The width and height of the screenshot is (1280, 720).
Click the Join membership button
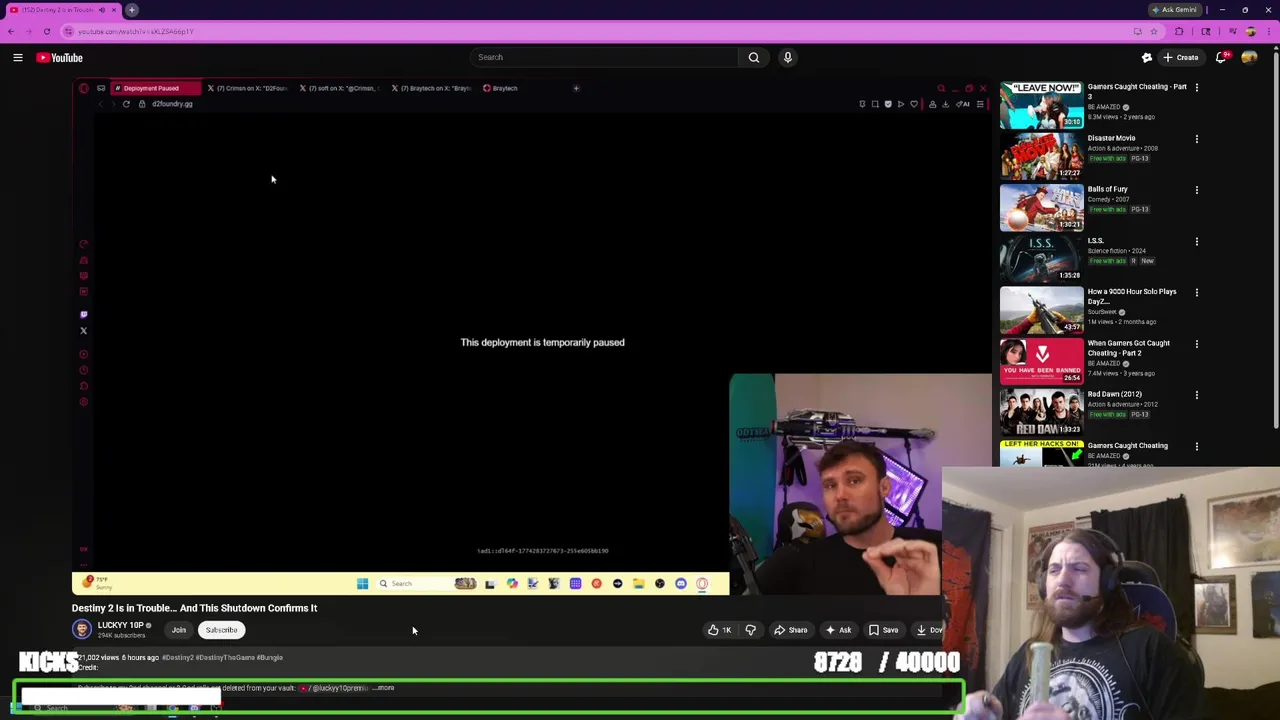(x=179, y=630)
